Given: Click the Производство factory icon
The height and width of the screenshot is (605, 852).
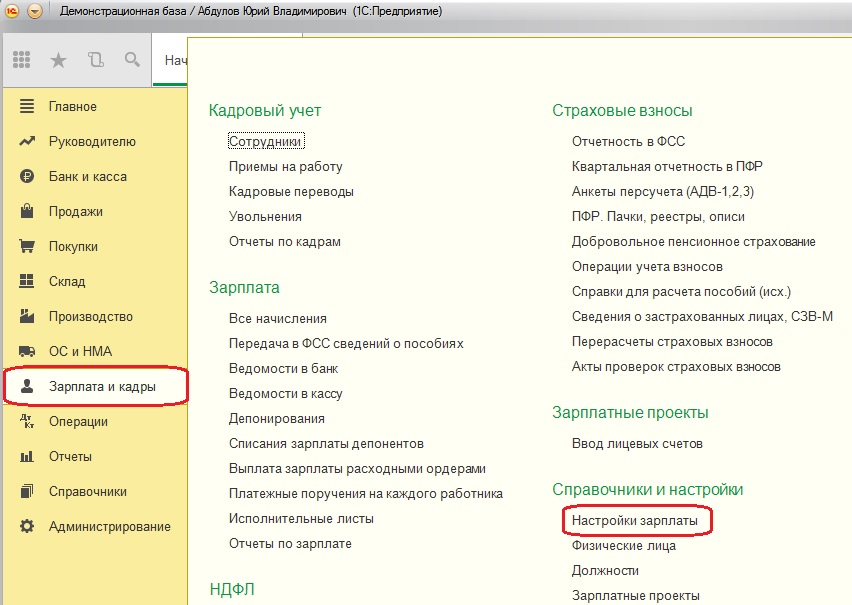Looking at the screenshot, I should pos(27,316).
